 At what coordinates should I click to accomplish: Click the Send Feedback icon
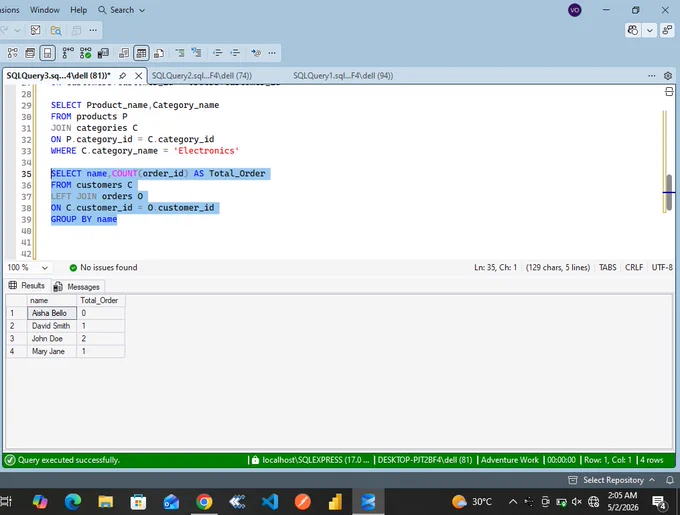667,30
